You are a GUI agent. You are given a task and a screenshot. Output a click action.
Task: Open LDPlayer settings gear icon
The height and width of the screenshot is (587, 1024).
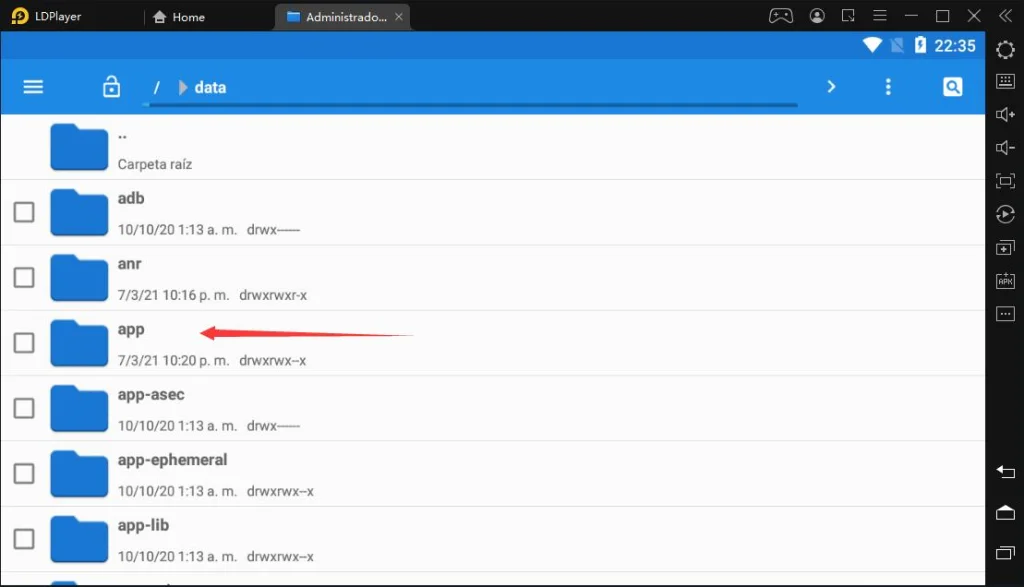tap(1005, 50)
